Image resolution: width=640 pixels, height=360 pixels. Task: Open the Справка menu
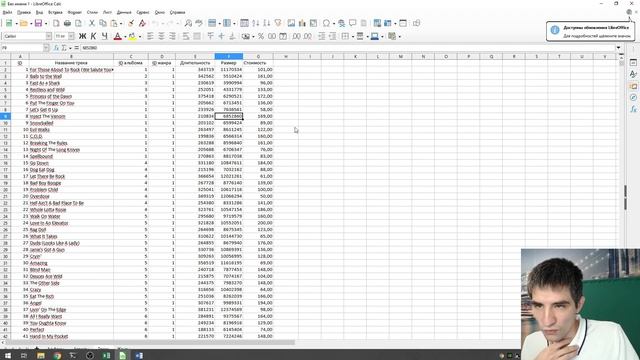177,12
